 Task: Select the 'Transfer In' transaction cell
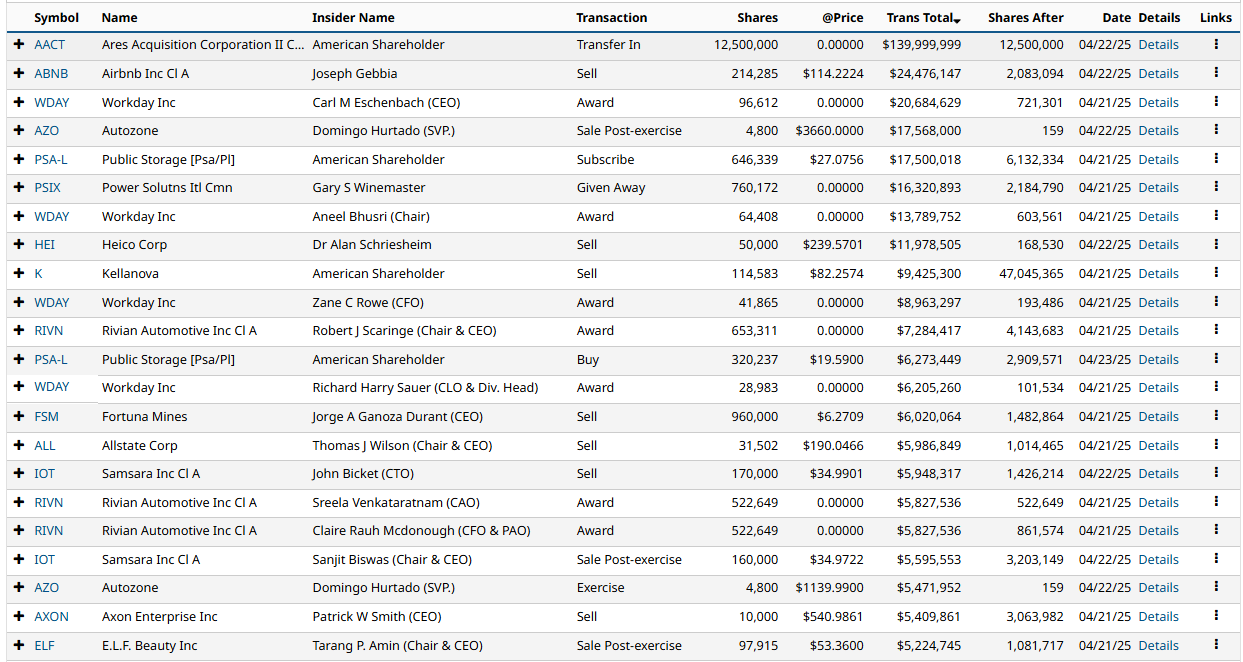[x=608, y=45]
